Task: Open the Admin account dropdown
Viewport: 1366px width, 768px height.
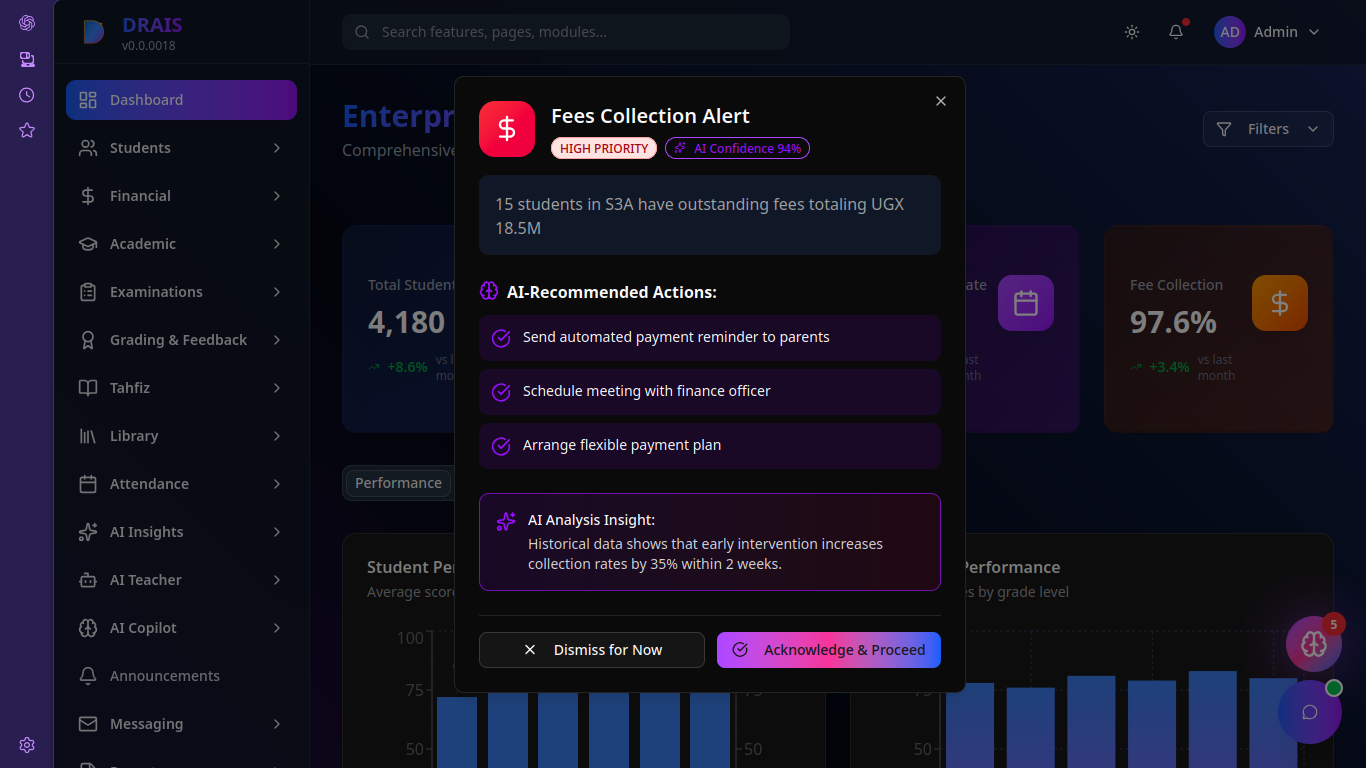Action: point(1268,32)
